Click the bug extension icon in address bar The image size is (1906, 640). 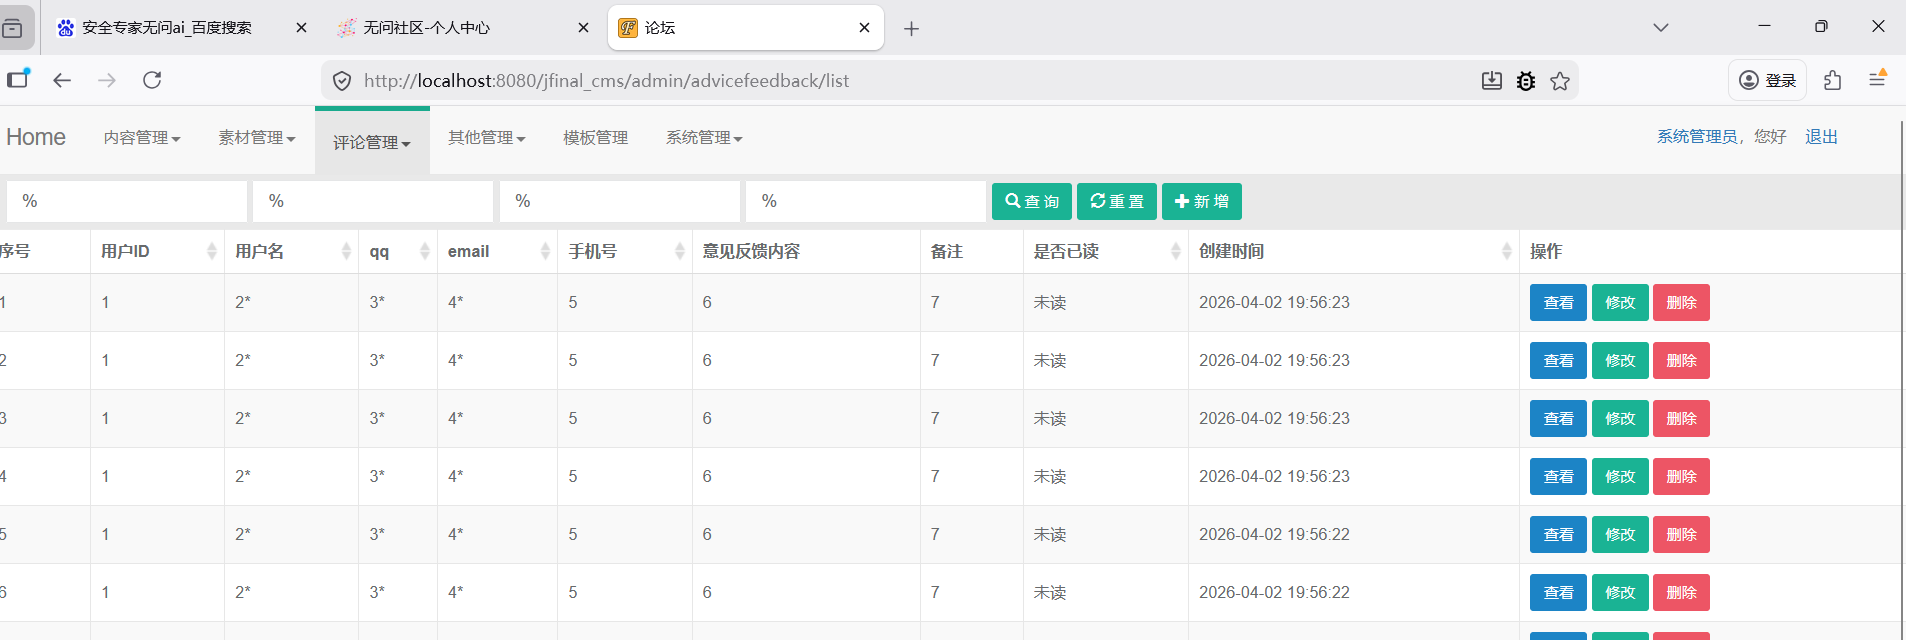pyautogui.click(x=1526, y=81)
